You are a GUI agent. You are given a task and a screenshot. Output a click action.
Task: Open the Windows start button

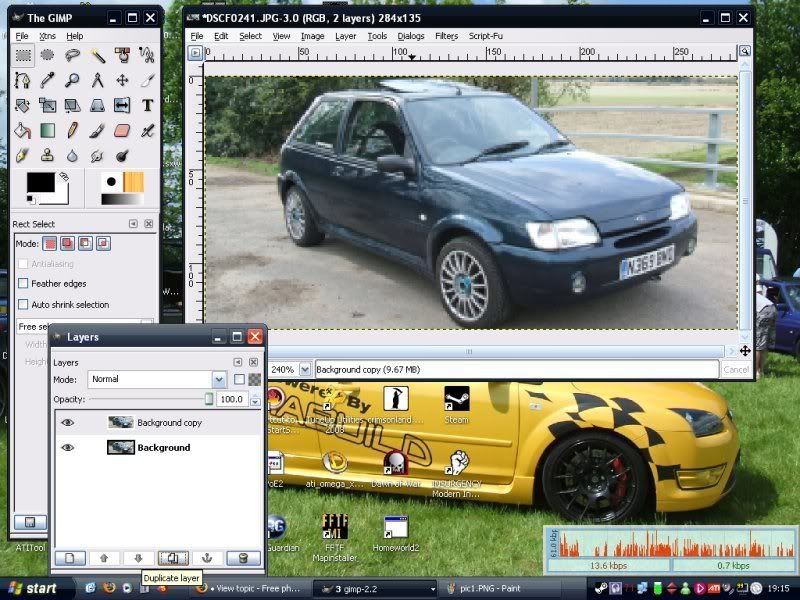[x=33, y=589]
